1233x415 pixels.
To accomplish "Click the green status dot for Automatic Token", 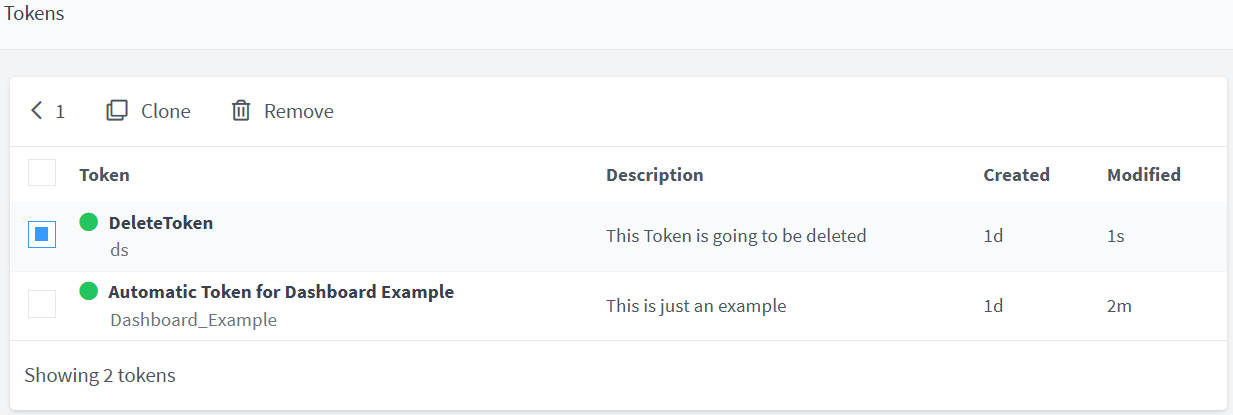I will 88,291.
